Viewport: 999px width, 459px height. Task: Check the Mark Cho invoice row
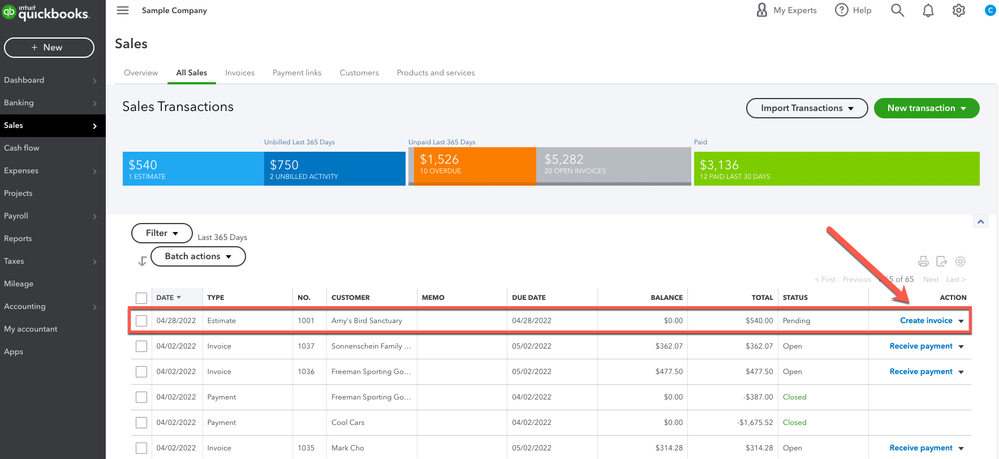(x=141, y=448)
